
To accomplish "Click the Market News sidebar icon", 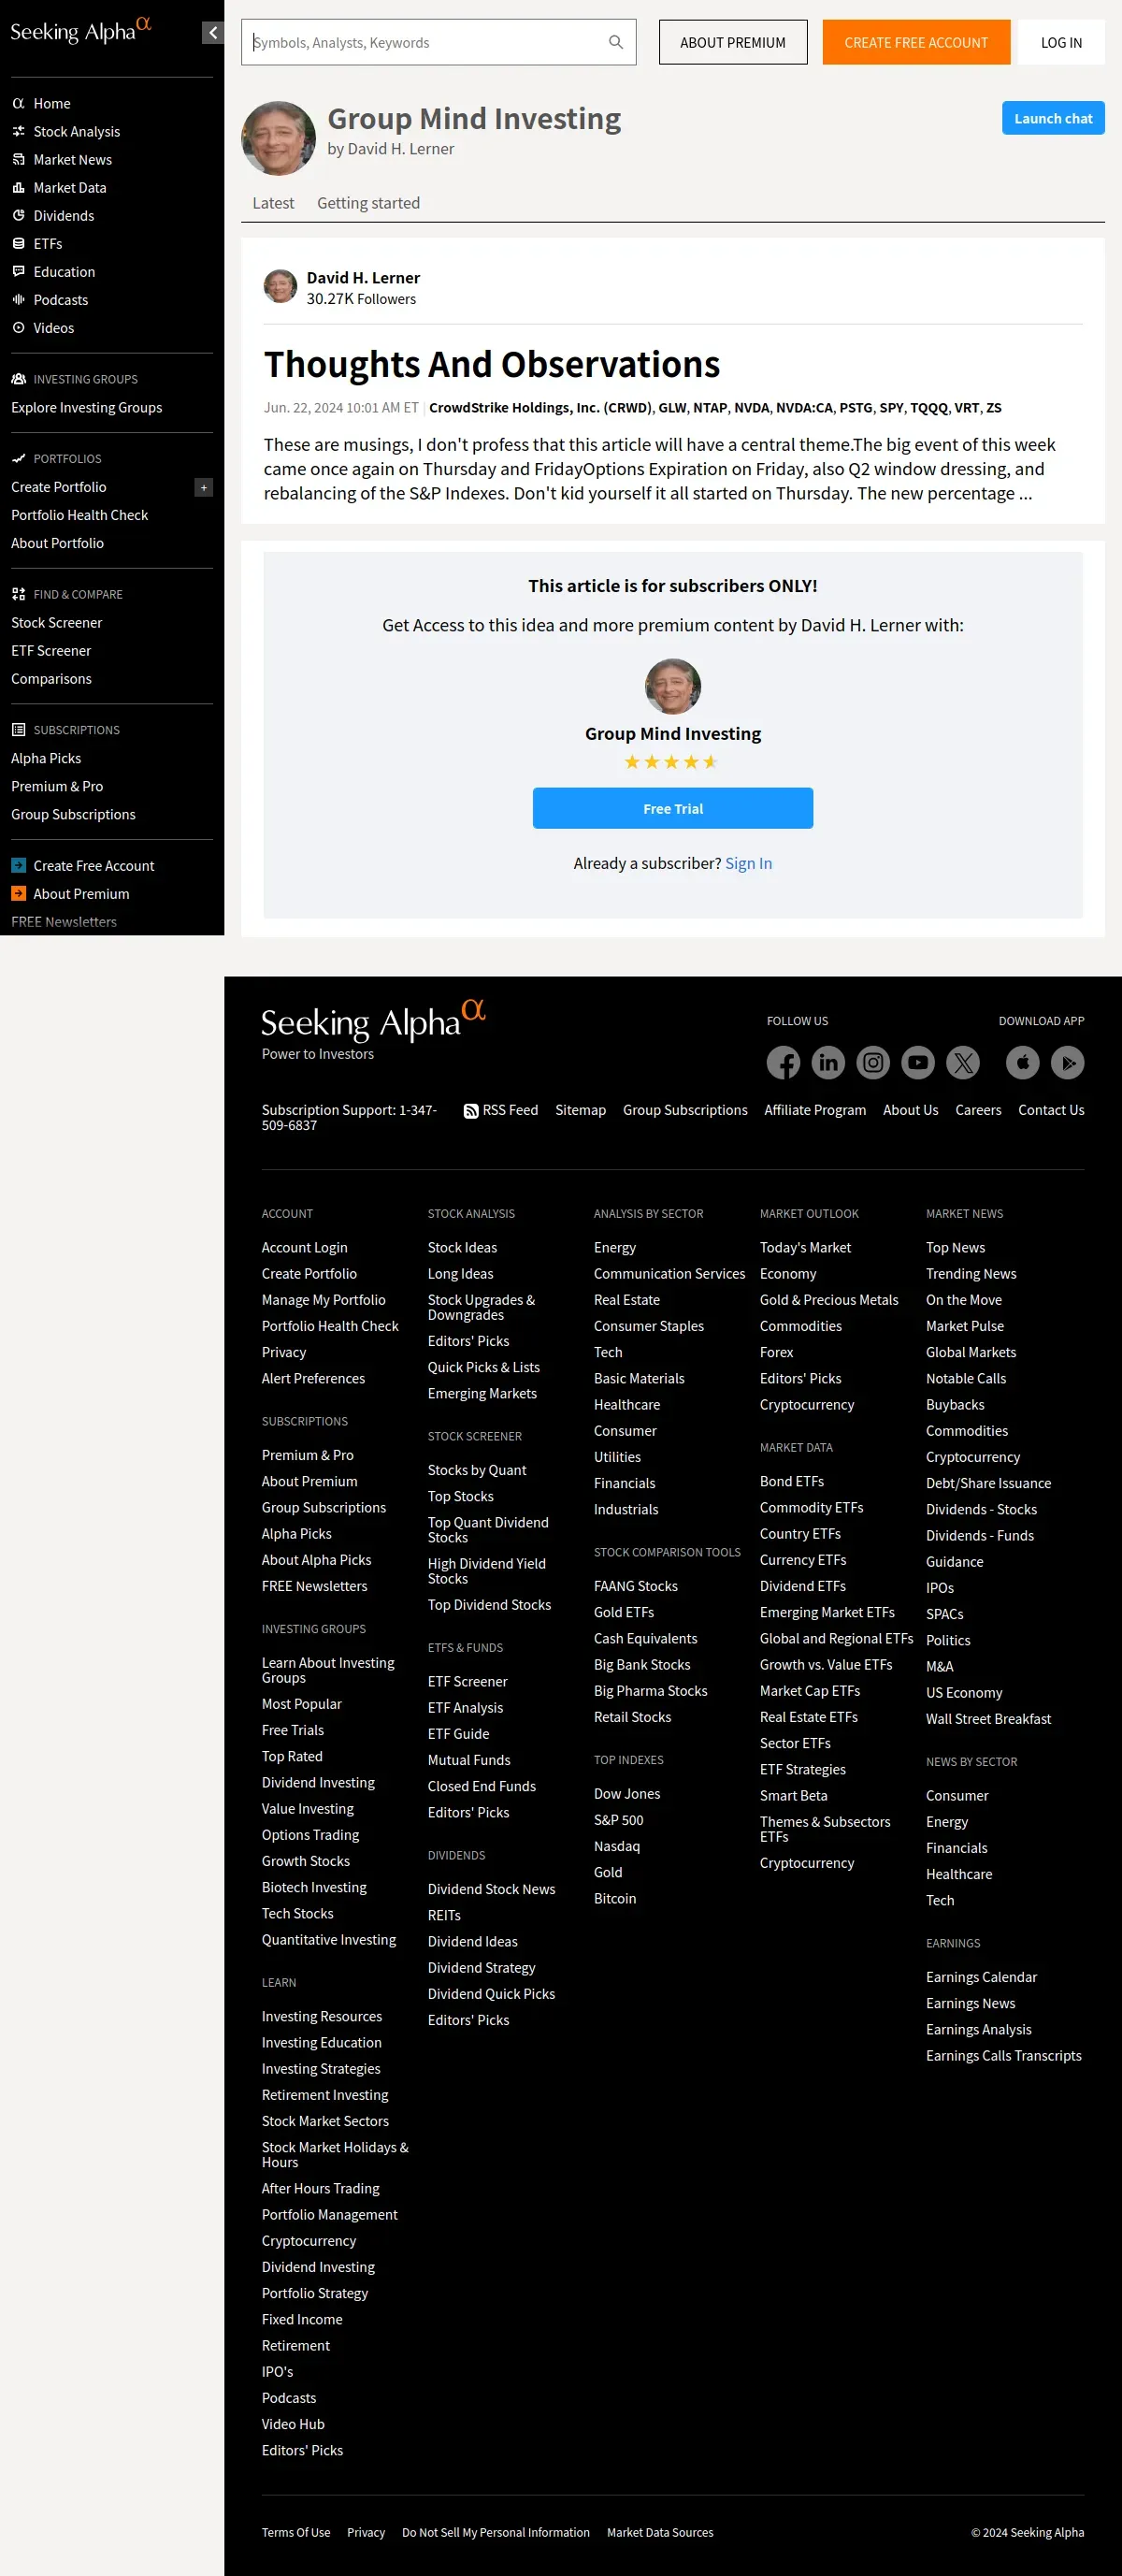I will (x=18, y=160).
